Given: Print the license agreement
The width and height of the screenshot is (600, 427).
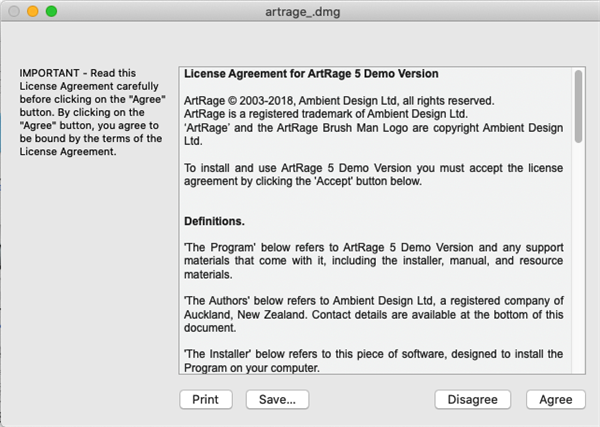Looking at the screenshot, I should (206, 399).
